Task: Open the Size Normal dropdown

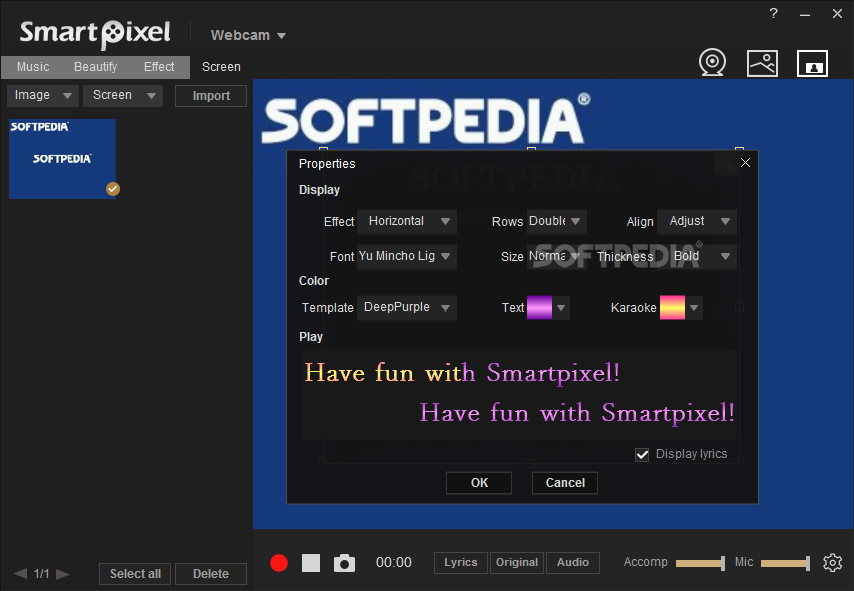Action: 557,256
